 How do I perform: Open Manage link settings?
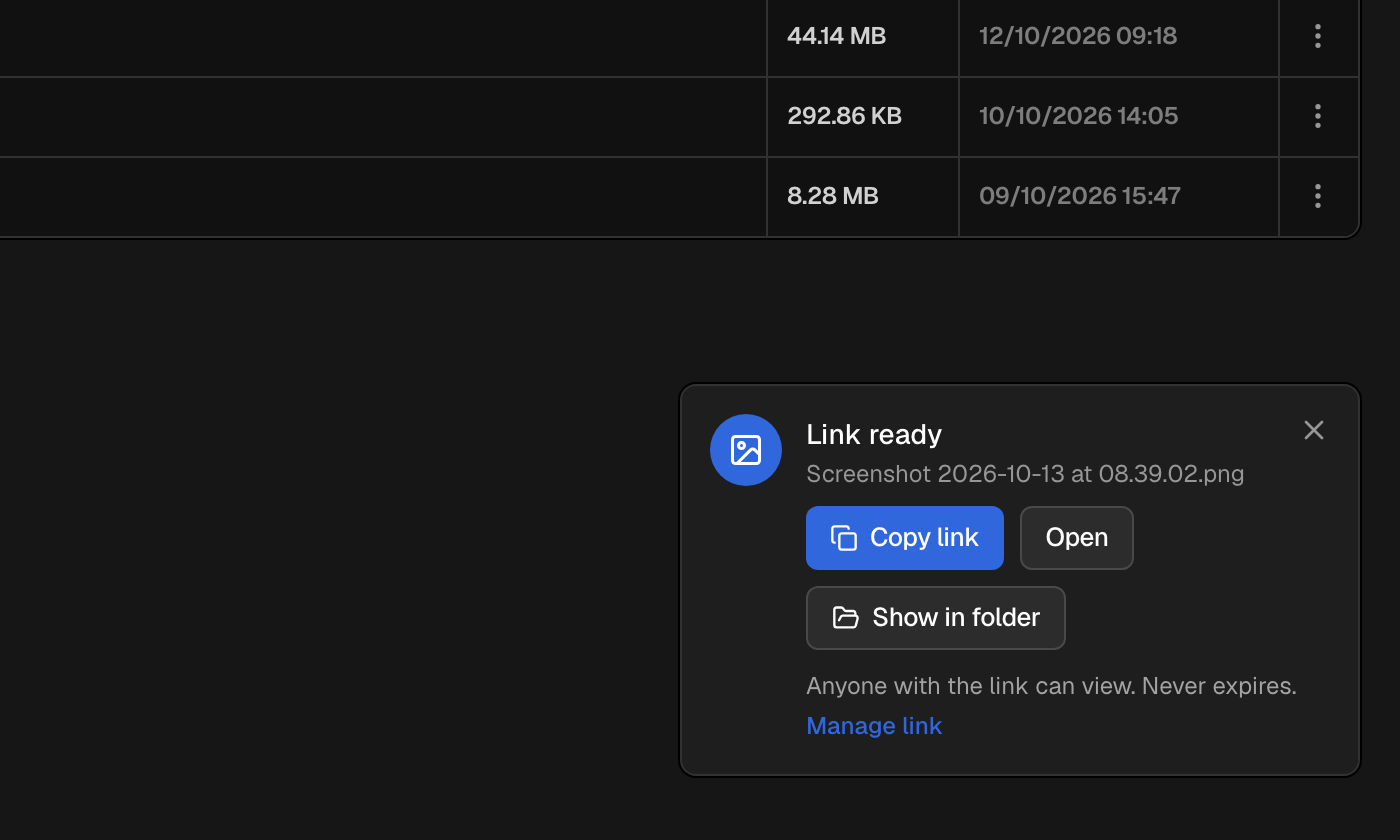point(874,726)
